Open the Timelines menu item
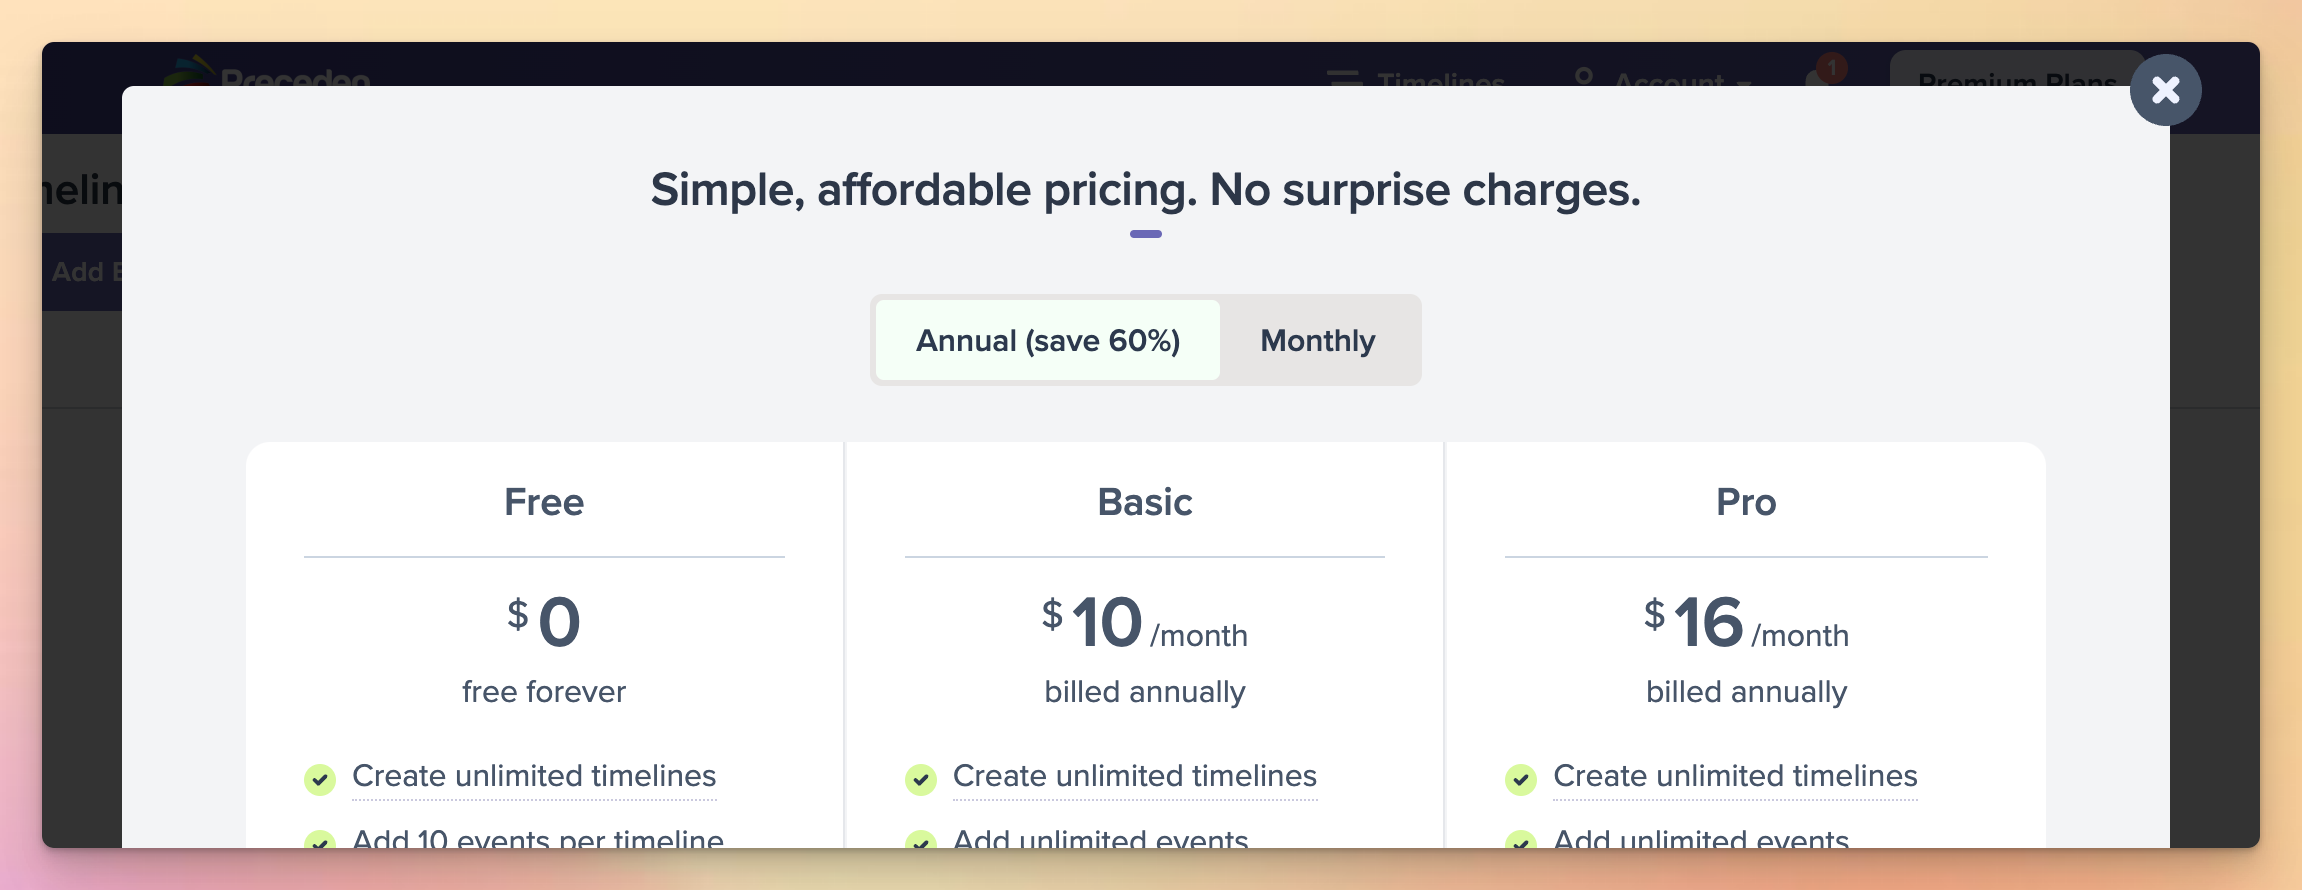The height and width of the screenshot is (890, 2302). [x=1440, y=79]
